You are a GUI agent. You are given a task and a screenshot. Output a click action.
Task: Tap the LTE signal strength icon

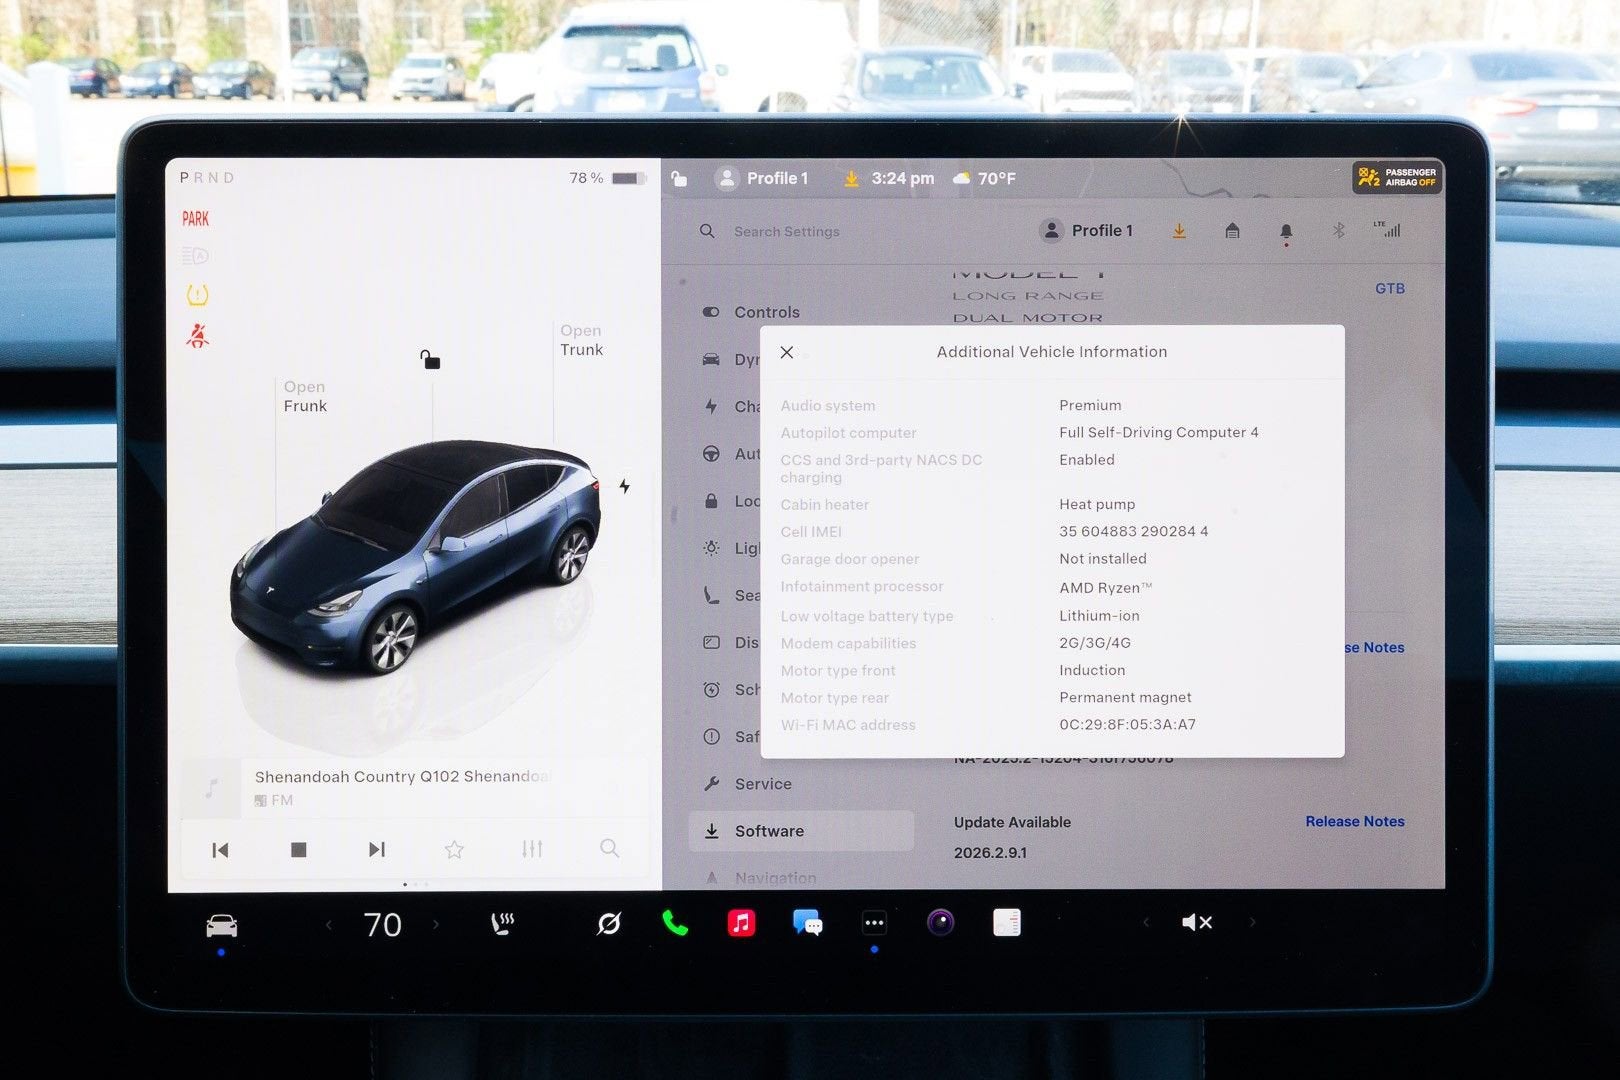1387,229
